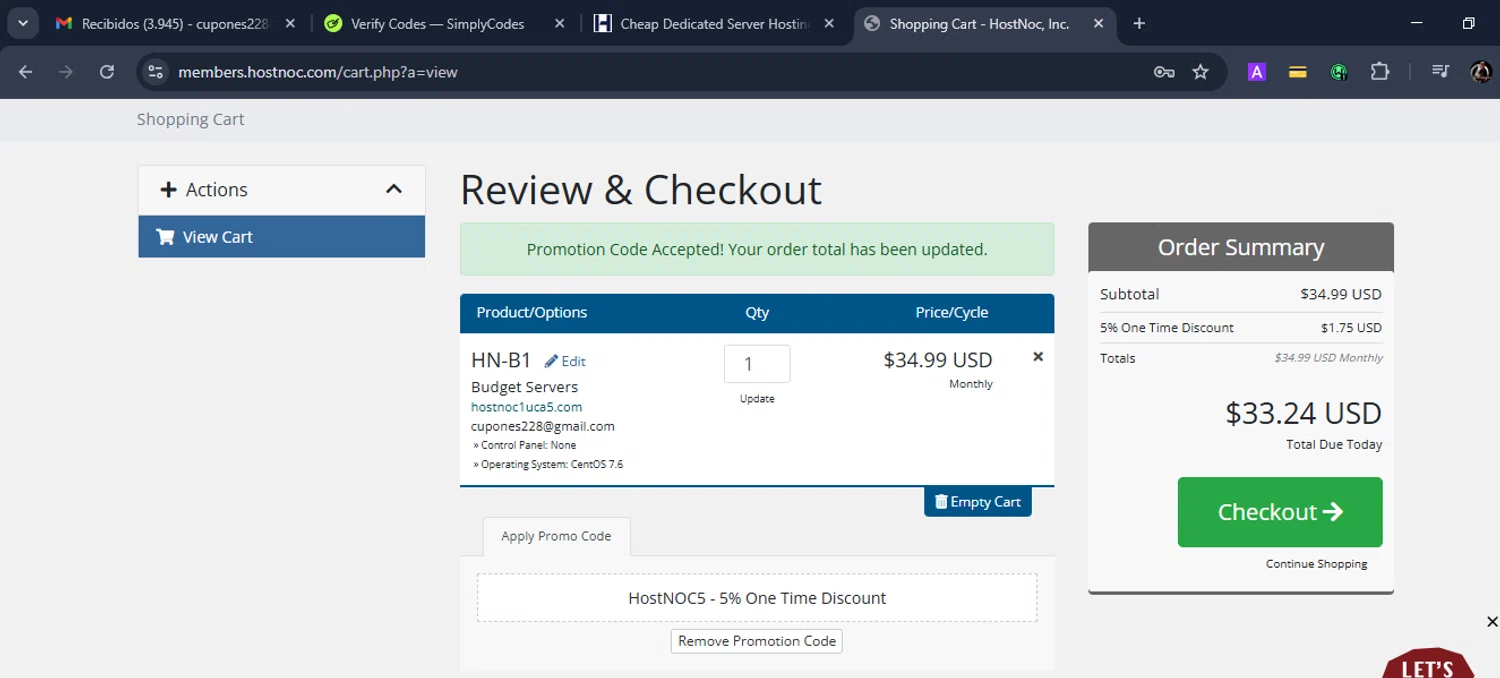Click the Price/Cycle column header
The image size is (1500, 678).
[951, 312]
